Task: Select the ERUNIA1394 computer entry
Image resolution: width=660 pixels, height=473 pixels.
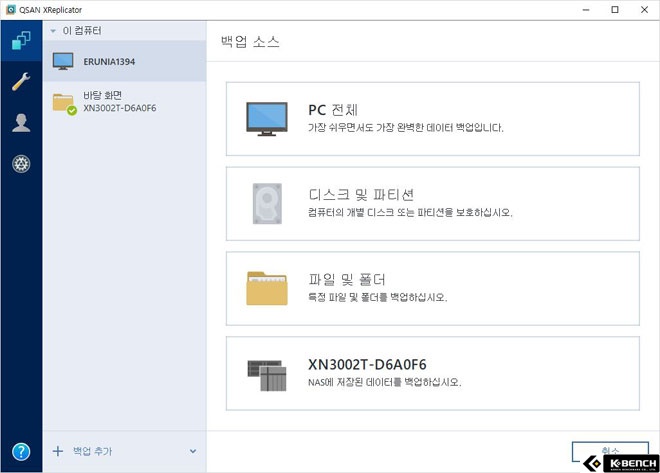Action: (x=125, y=61)
